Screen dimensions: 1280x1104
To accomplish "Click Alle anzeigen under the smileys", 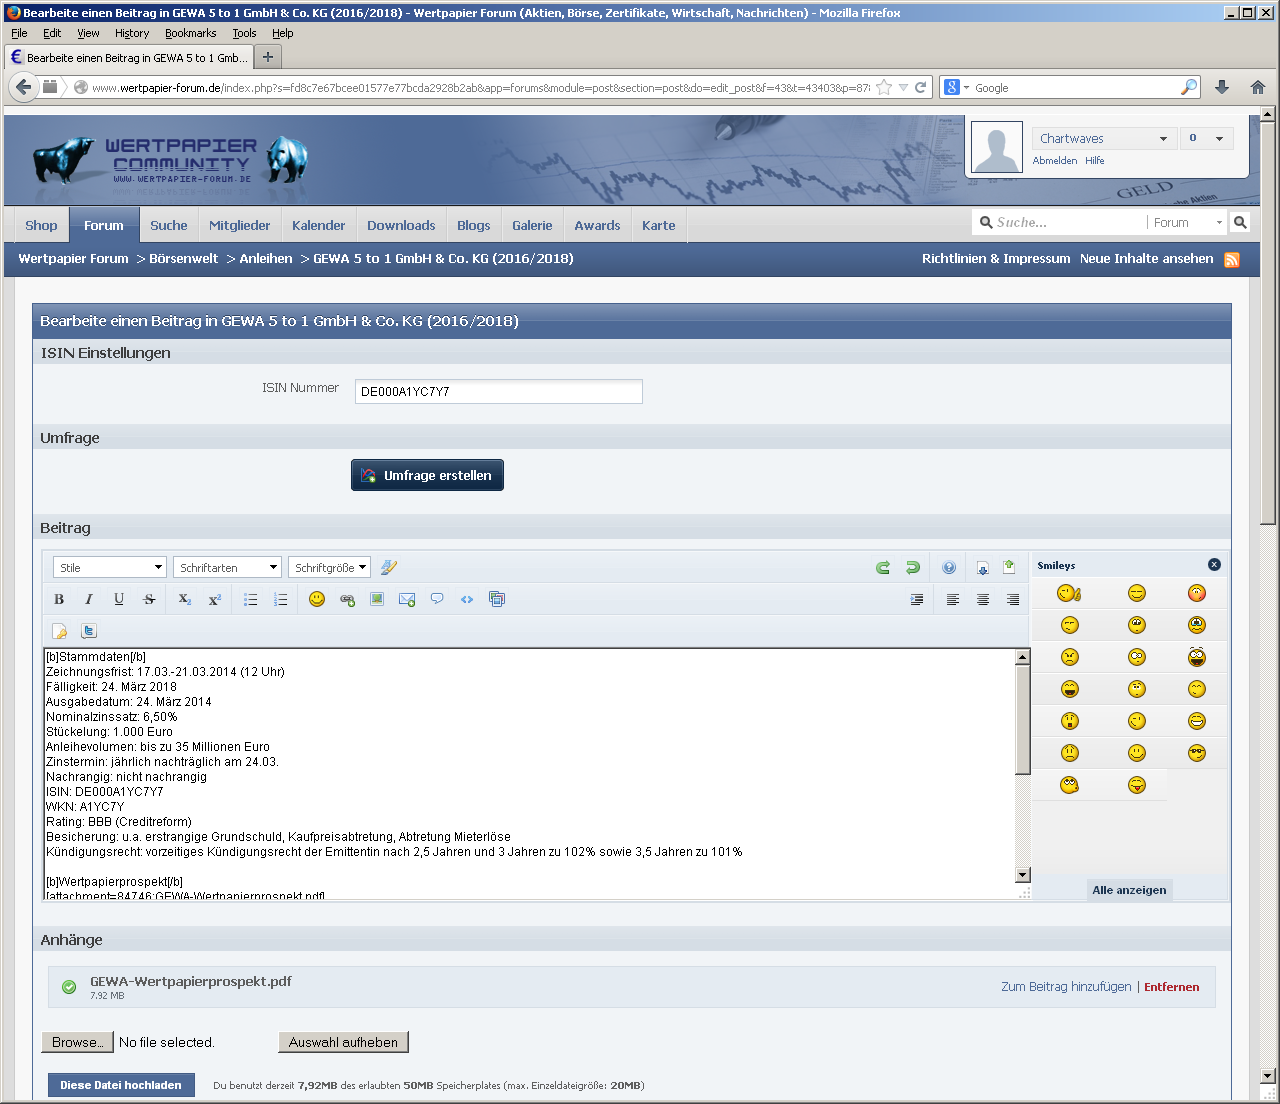I will (x=1129, y=890).
